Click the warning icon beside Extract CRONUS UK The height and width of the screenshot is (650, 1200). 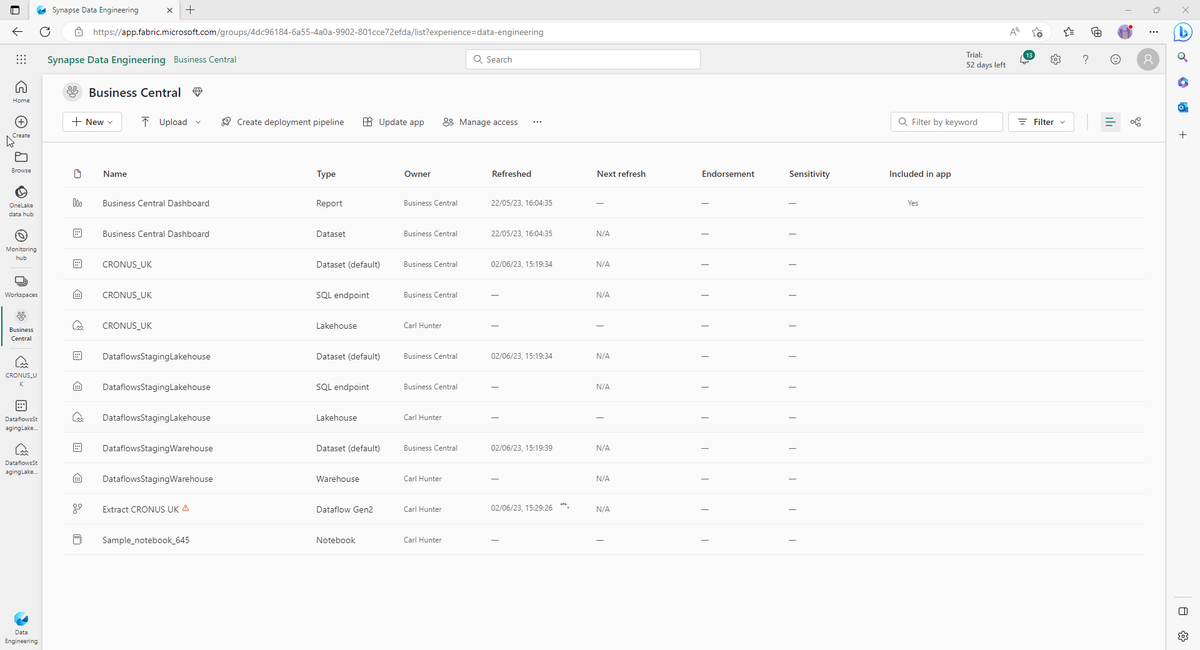186,508
